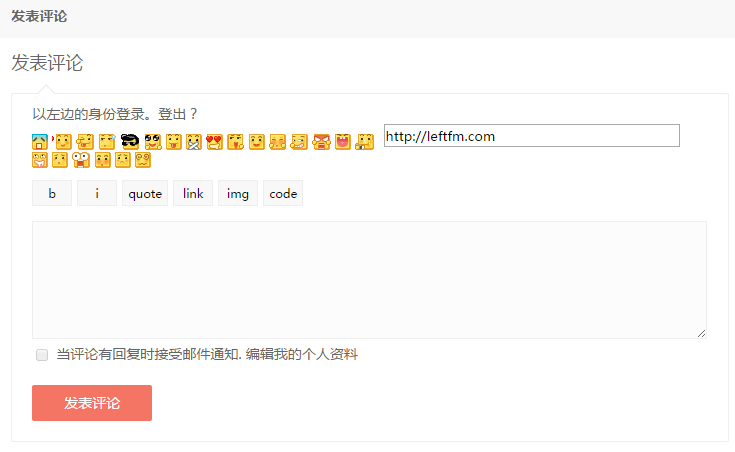Enable email notification on comment replies

pos(42,355)
